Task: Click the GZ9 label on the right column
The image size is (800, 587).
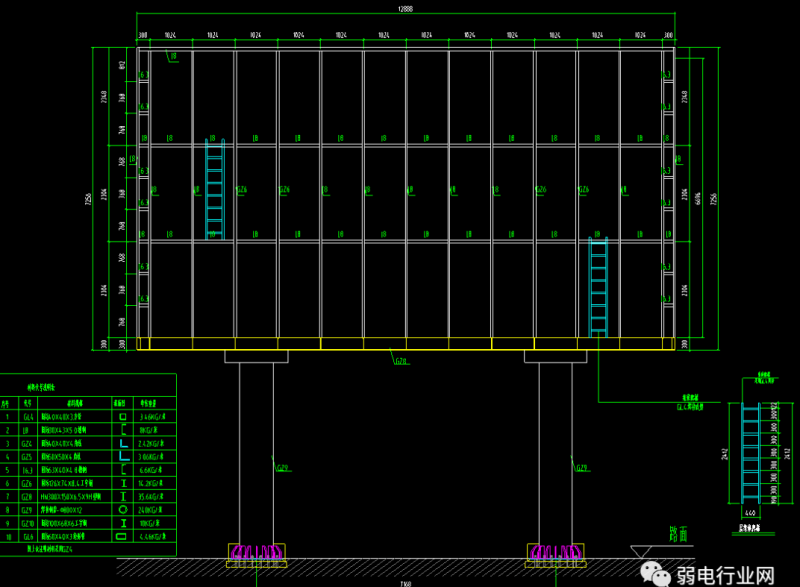Action: pyautogui.click(x=580, y=466)
